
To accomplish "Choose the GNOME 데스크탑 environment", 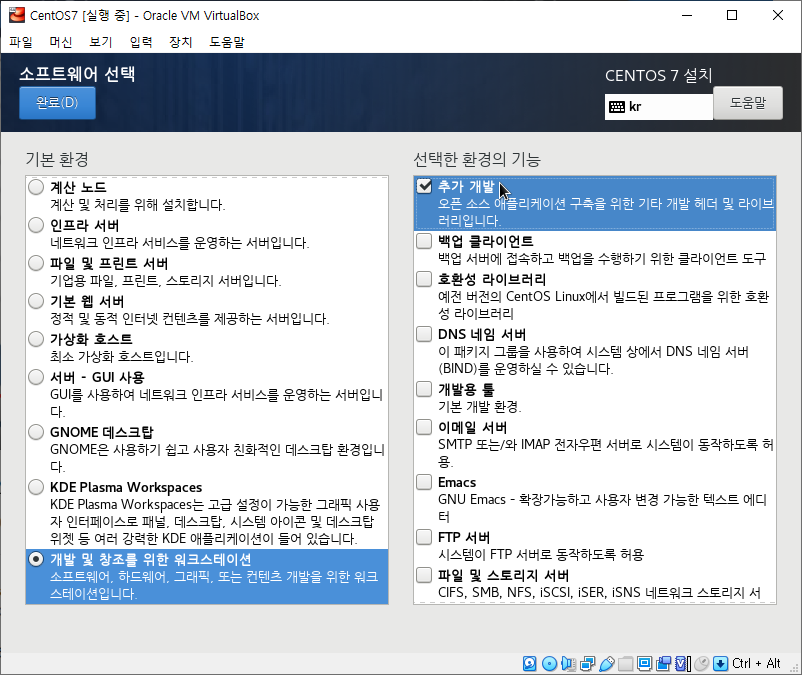I will click(36, 432).
